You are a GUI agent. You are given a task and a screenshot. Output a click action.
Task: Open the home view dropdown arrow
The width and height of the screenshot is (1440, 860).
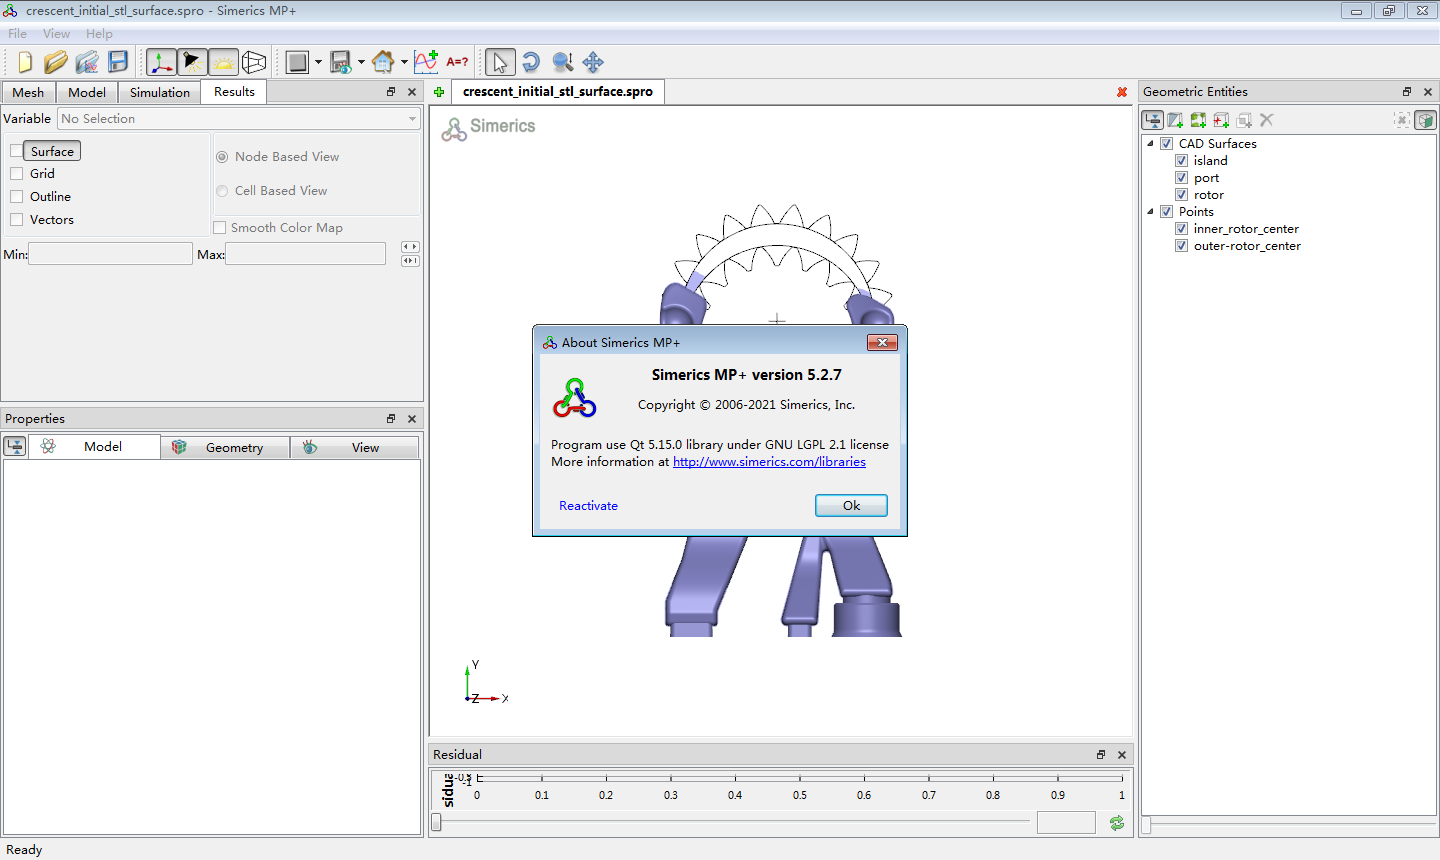point(404,62)
